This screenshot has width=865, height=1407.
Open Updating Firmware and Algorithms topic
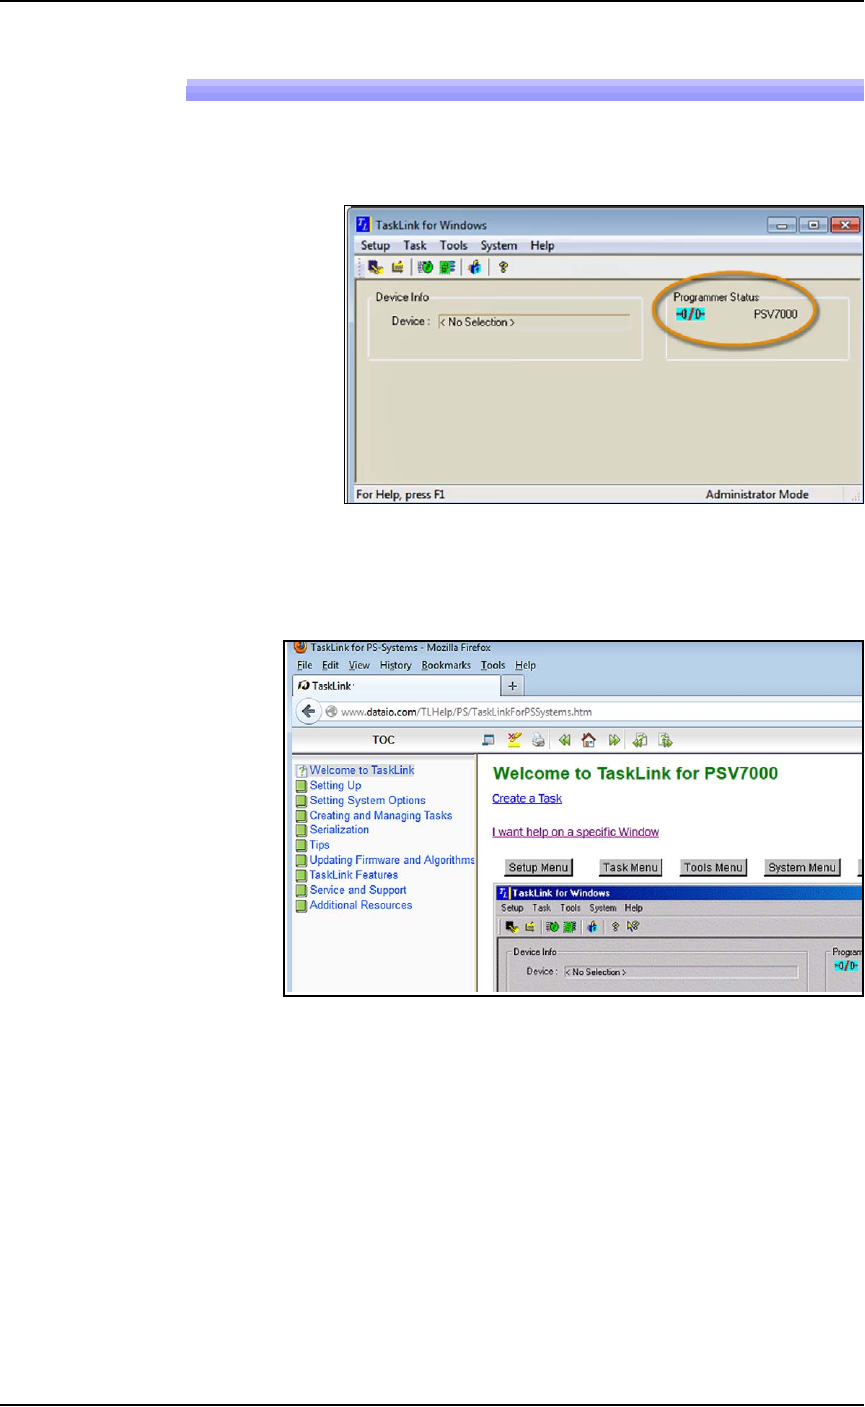pyautogui.click(x=392, y=860)
